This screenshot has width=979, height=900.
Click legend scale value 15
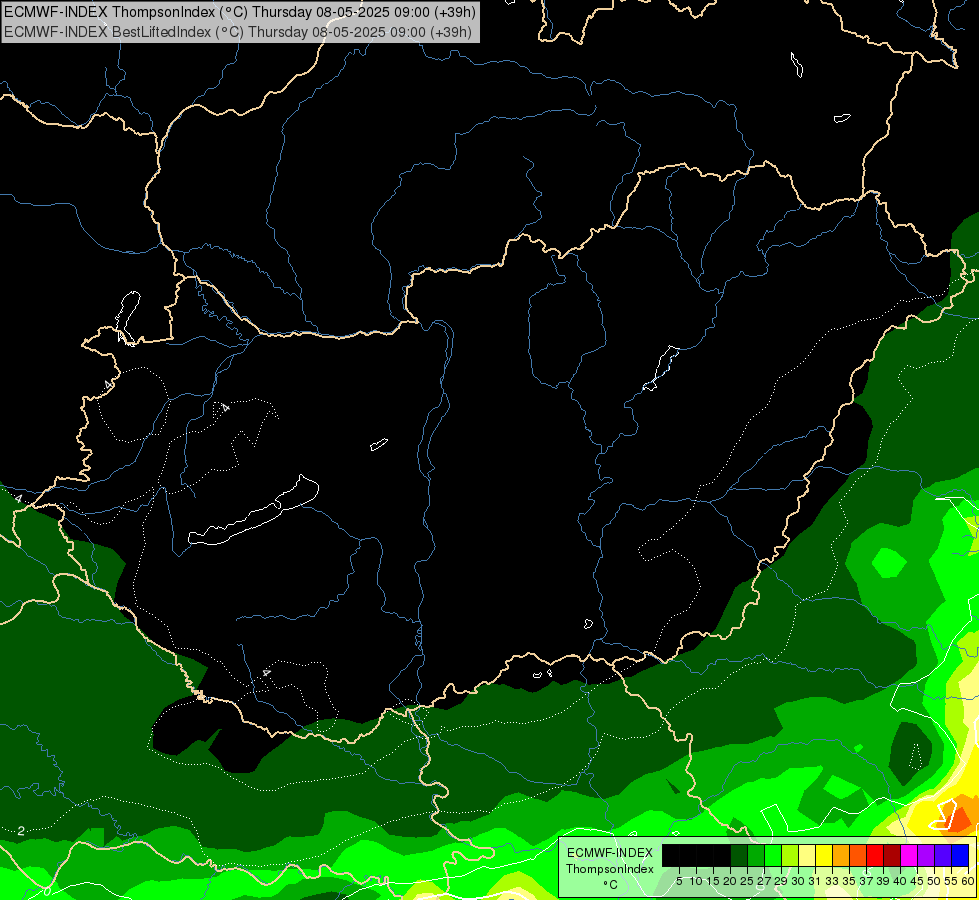(x=713, y=881)
